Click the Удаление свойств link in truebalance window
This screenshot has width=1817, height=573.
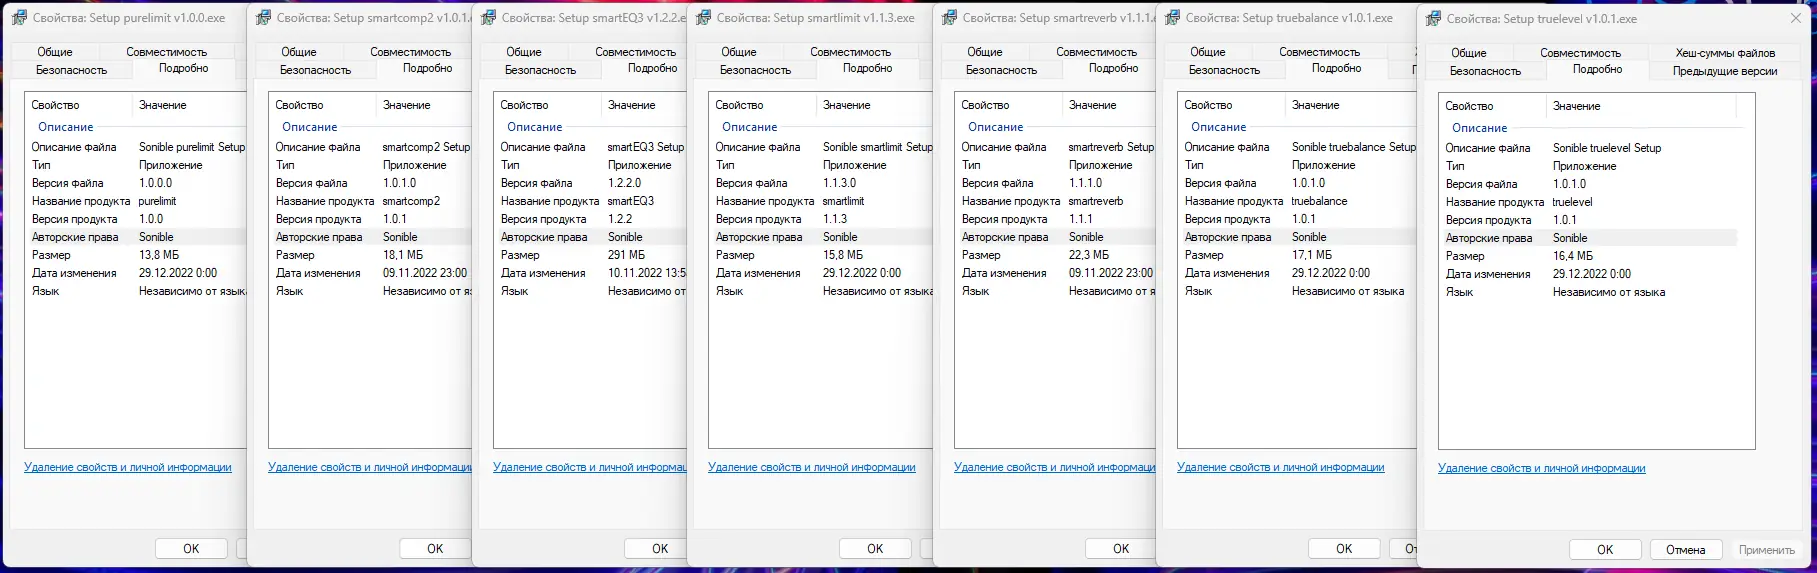click(1280, 467)
